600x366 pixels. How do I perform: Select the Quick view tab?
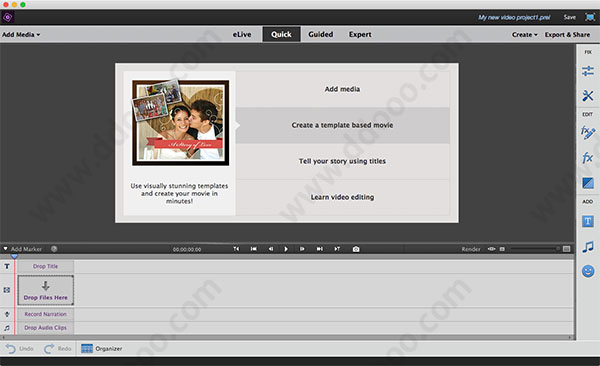(281, 34)
